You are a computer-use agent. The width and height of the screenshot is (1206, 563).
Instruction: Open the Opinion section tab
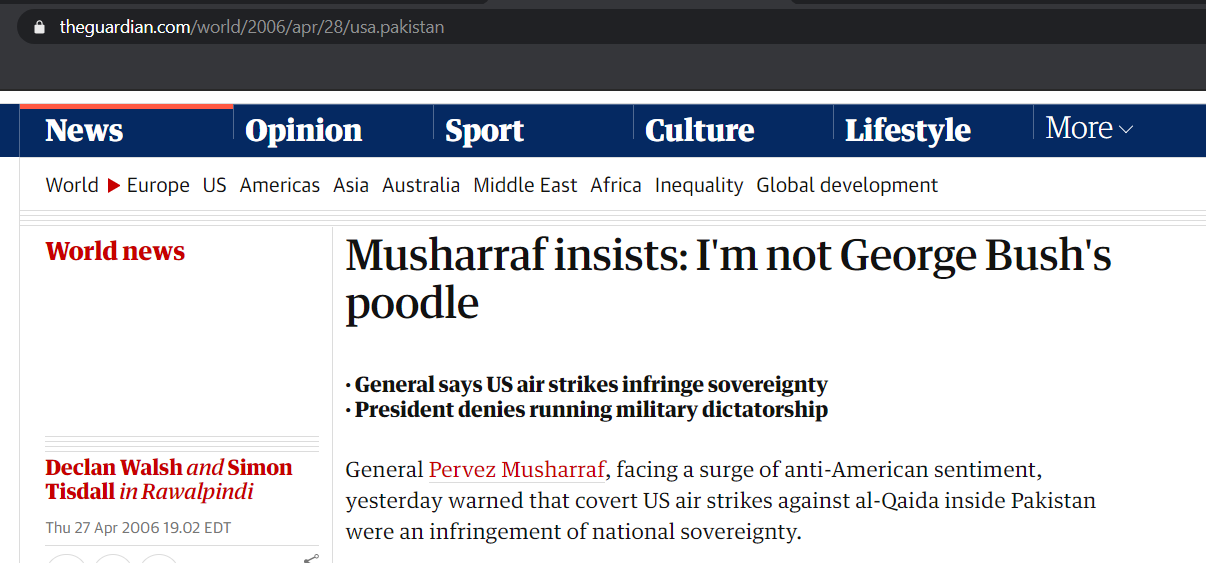coord(303,130)
